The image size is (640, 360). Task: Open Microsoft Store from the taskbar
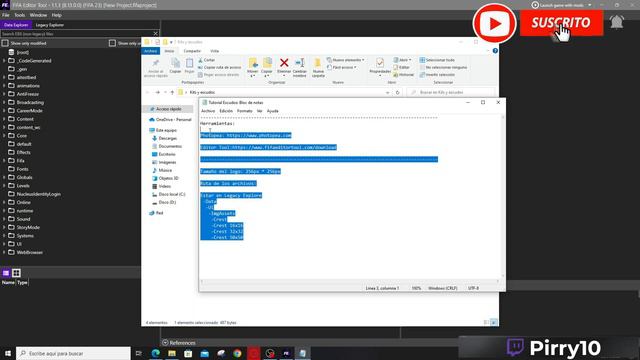[188, 353]
